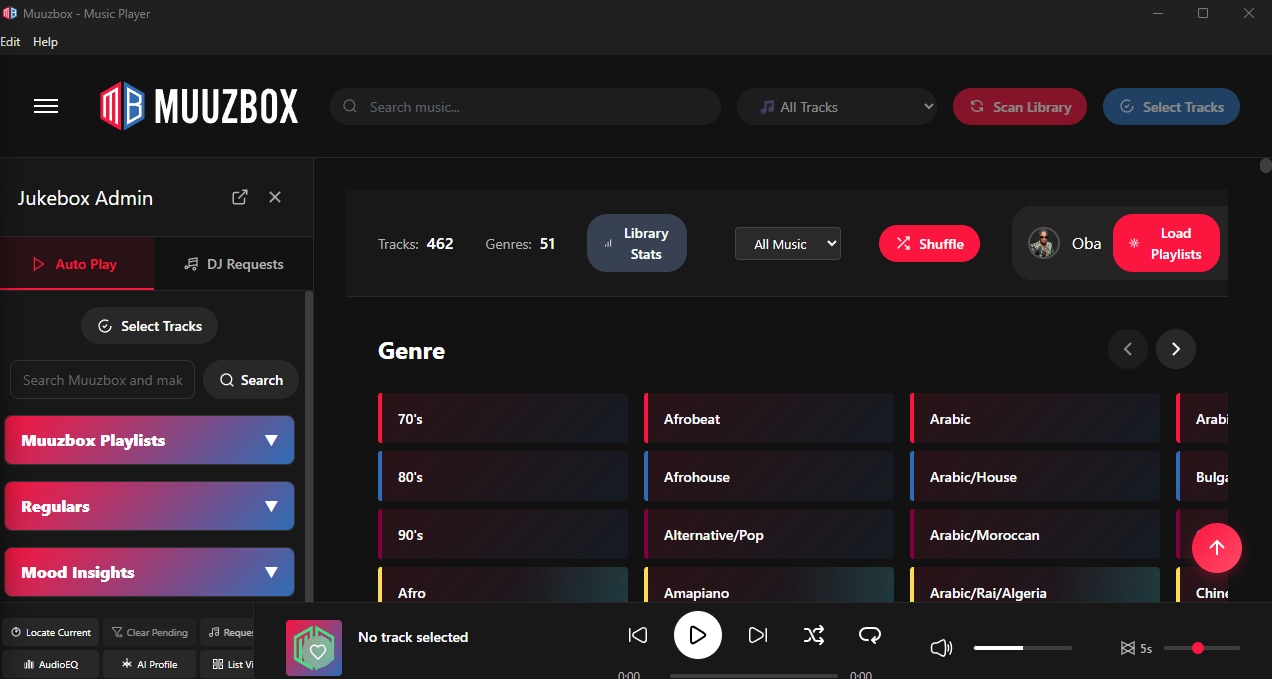The image size is (1272, 679).
Task: Click Select Tracks in Jukebox Admin panel
Action: [x=149, y=326]
